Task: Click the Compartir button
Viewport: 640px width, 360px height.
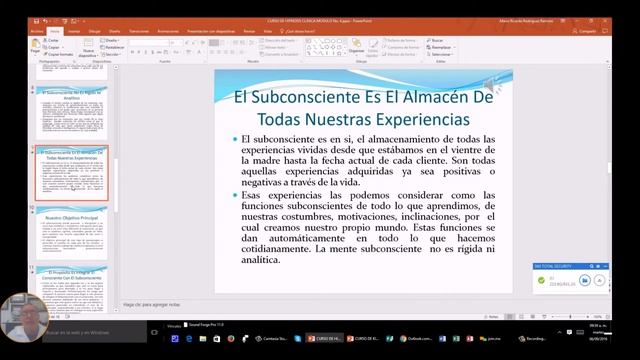Action: (584, 31)
